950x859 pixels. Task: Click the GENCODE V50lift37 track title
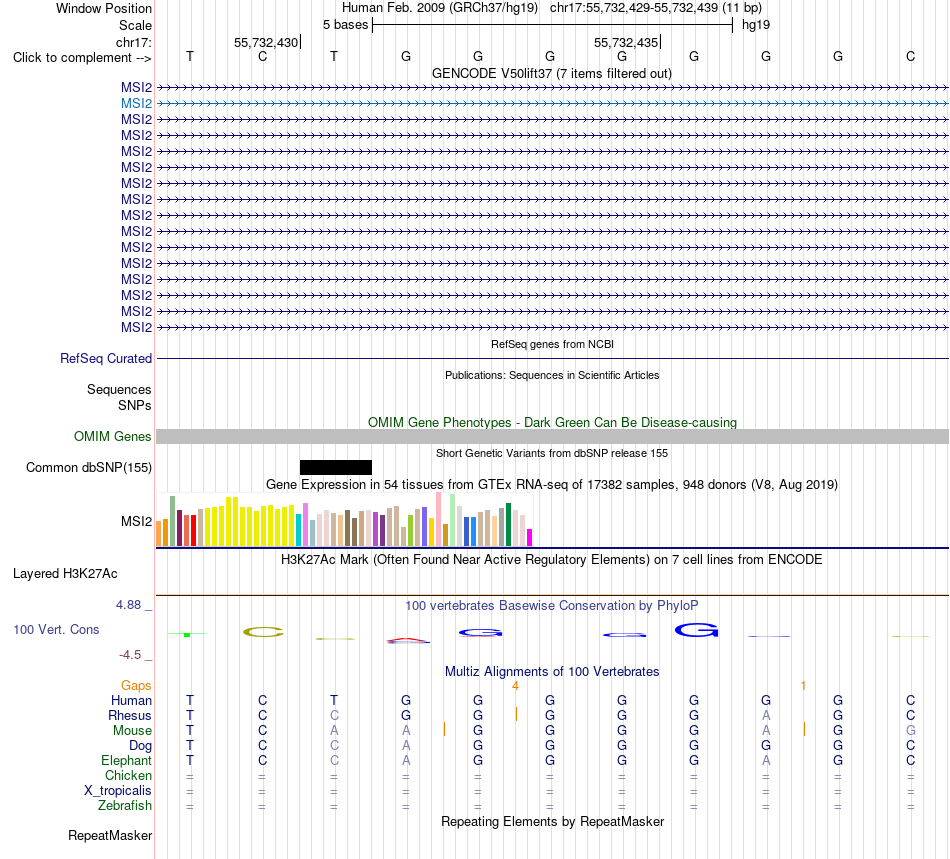[x=552, y=73]
